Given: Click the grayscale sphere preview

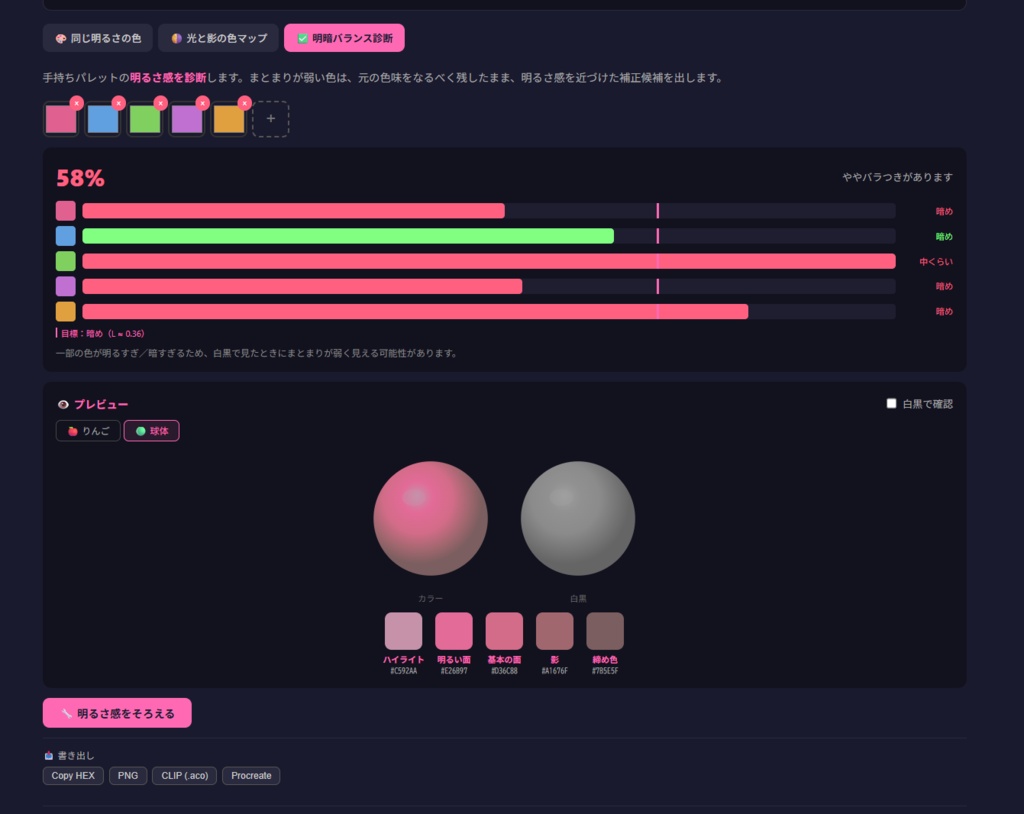Looking at the screenshot, I should 578,519.
